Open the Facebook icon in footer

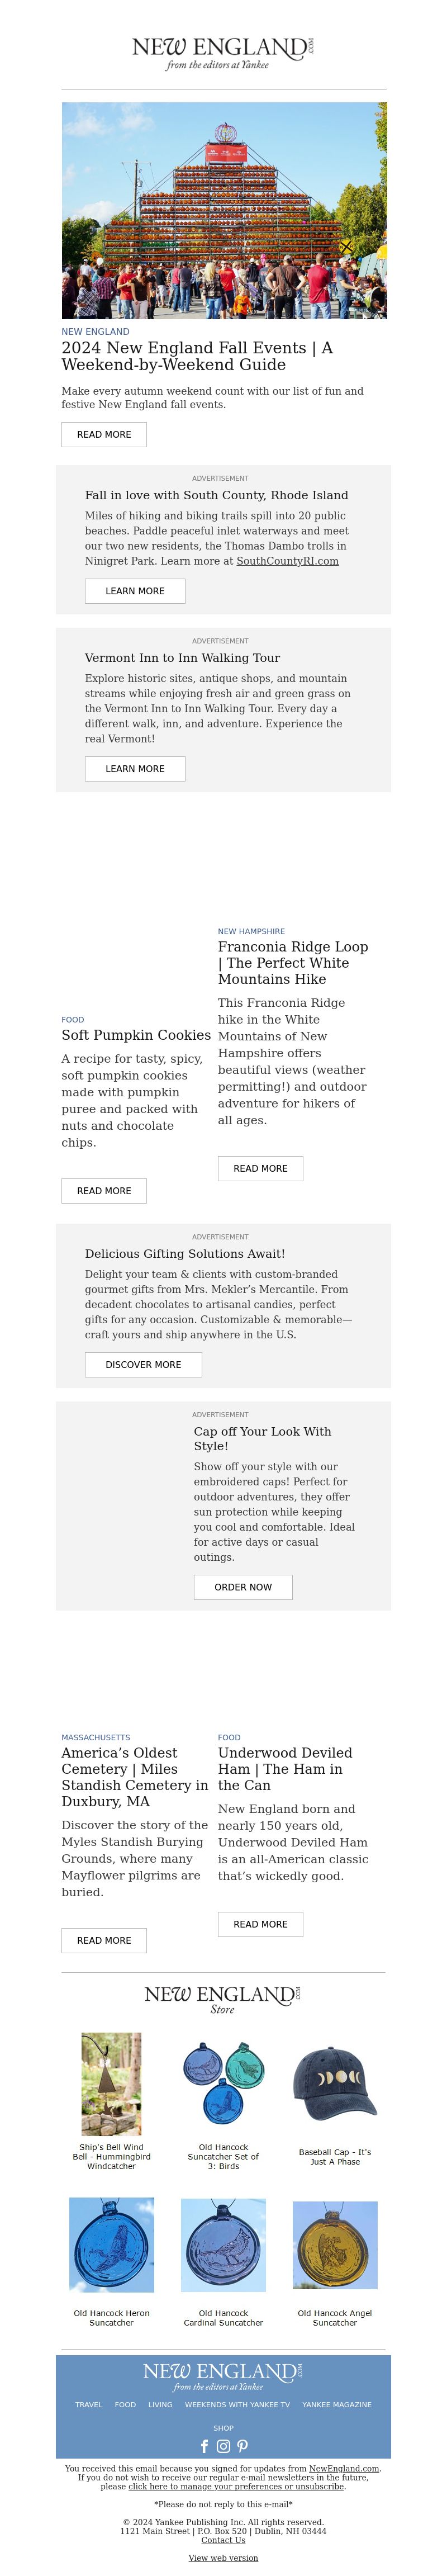coord(205,2446)
